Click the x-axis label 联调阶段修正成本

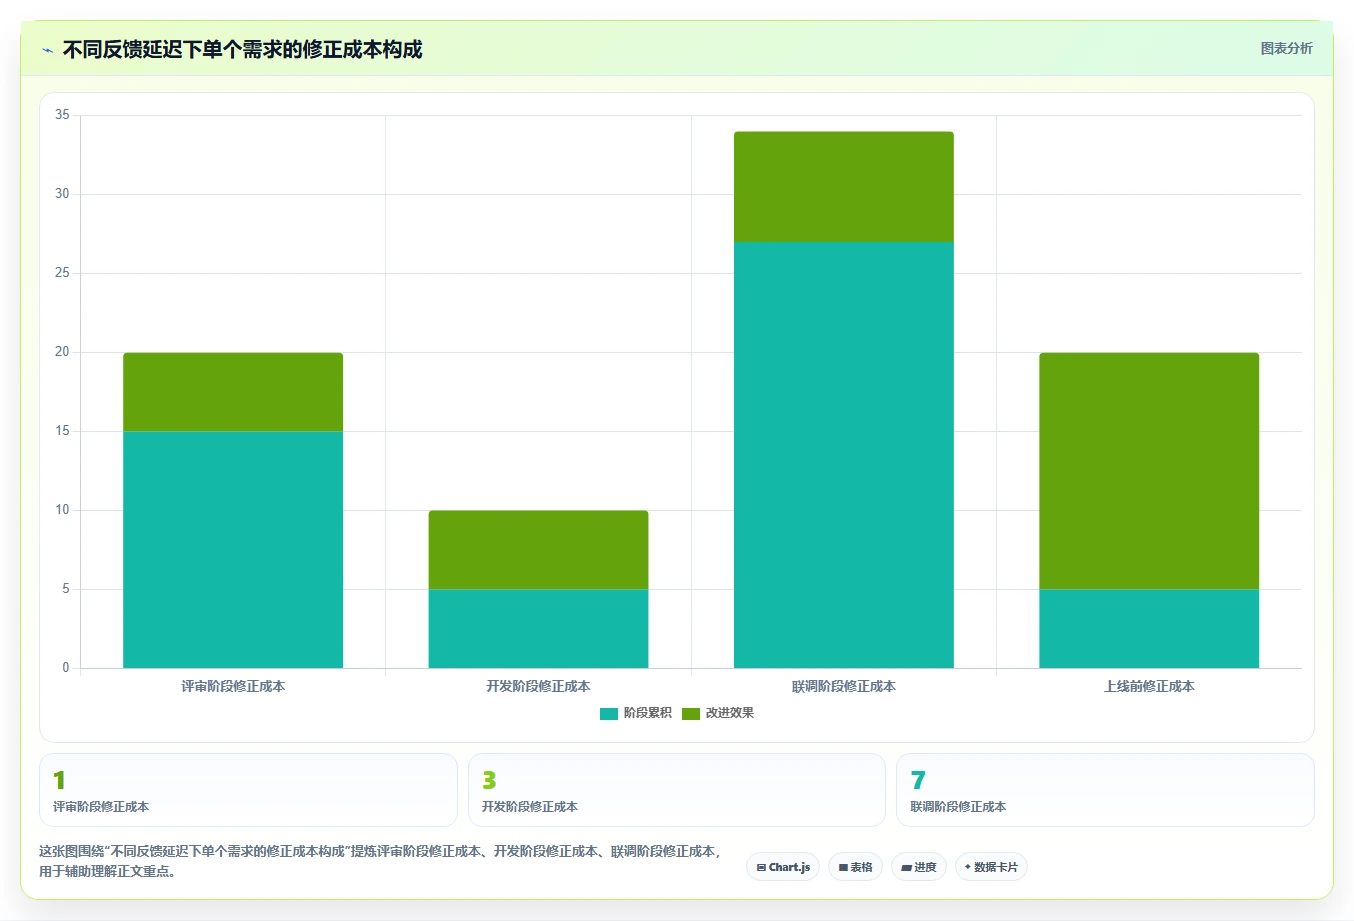[x=844, y=686]
